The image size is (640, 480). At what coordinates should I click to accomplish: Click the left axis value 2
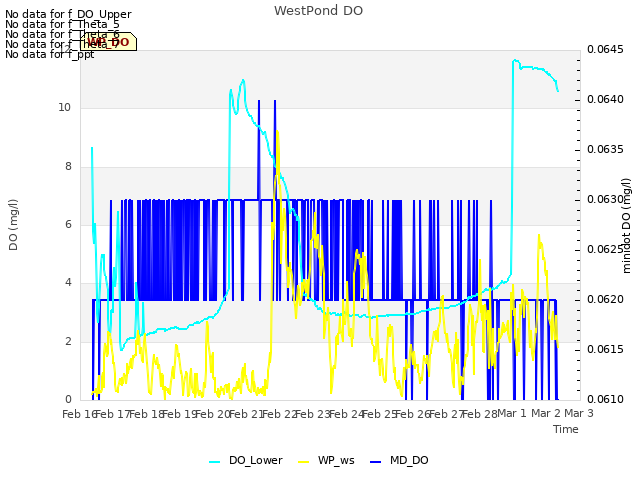[68, 342]
